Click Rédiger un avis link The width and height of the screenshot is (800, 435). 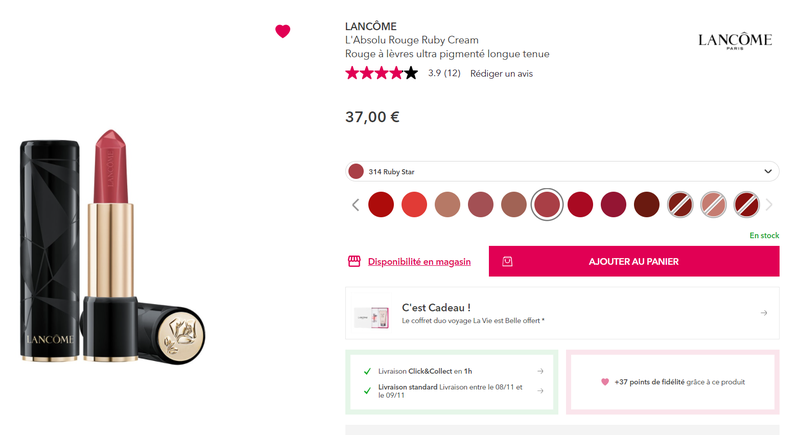tap(501, 73)
